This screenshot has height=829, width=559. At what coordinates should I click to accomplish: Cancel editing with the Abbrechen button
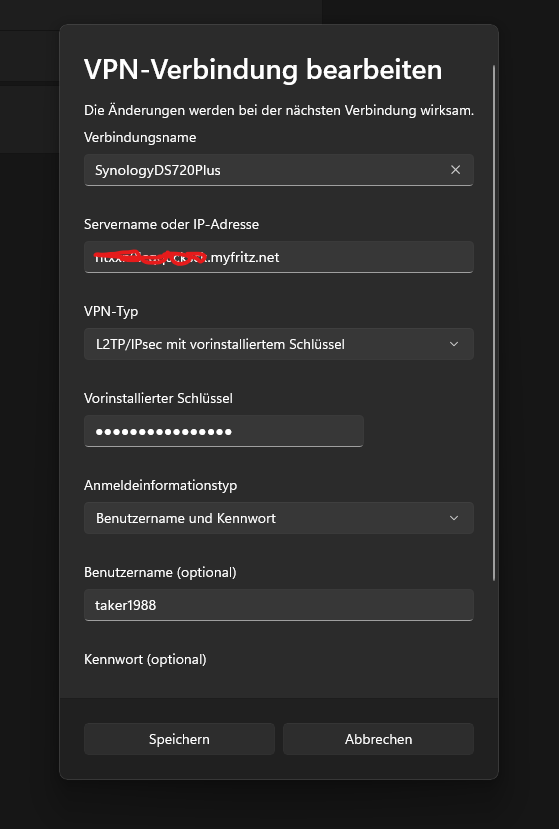click(379, 739)
